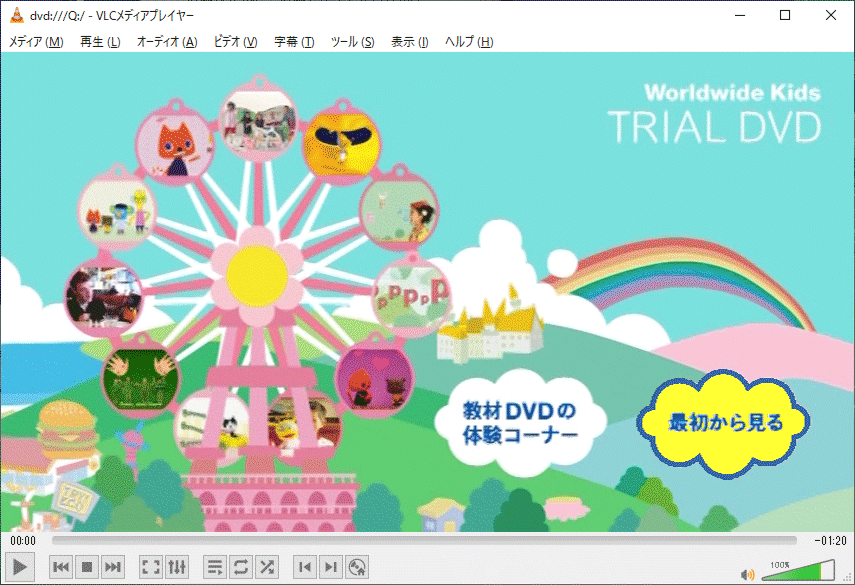Open extended settings (equalizer icon)
Screen dimensions: 855x585
pos(177,567)
